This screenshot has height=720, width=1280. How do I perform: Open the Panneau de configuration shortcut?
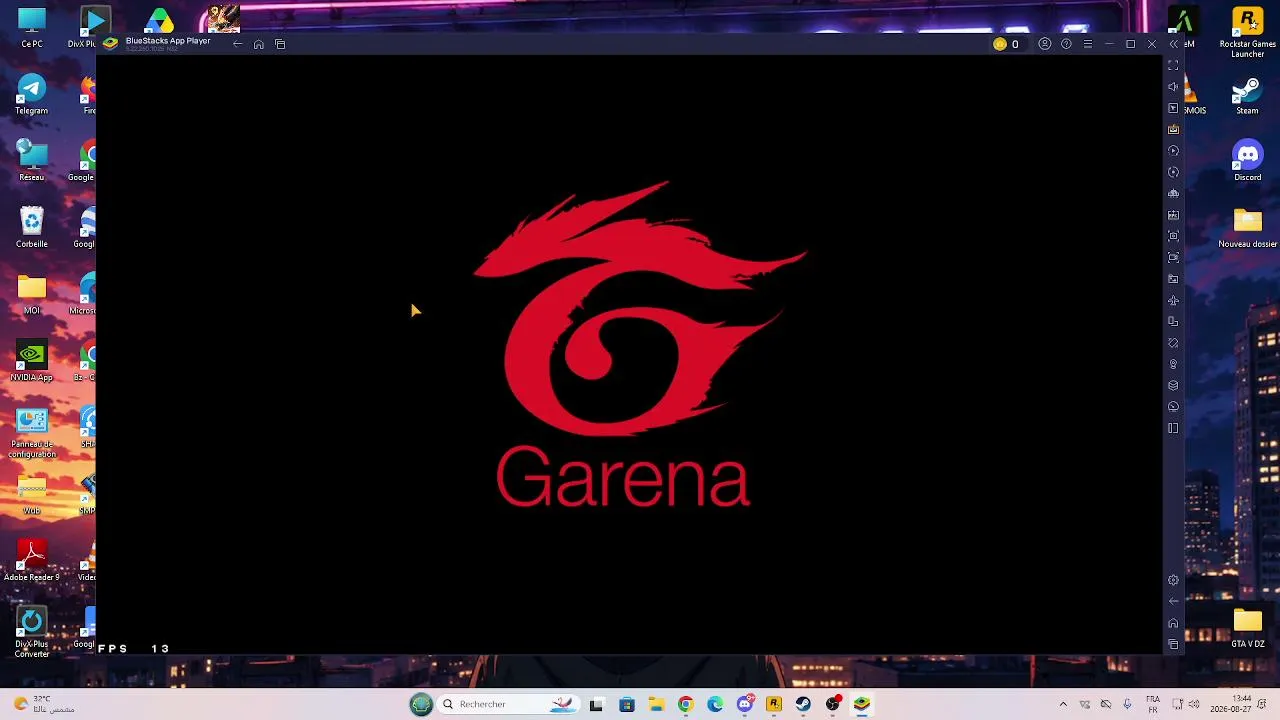[x=32, y=434]
